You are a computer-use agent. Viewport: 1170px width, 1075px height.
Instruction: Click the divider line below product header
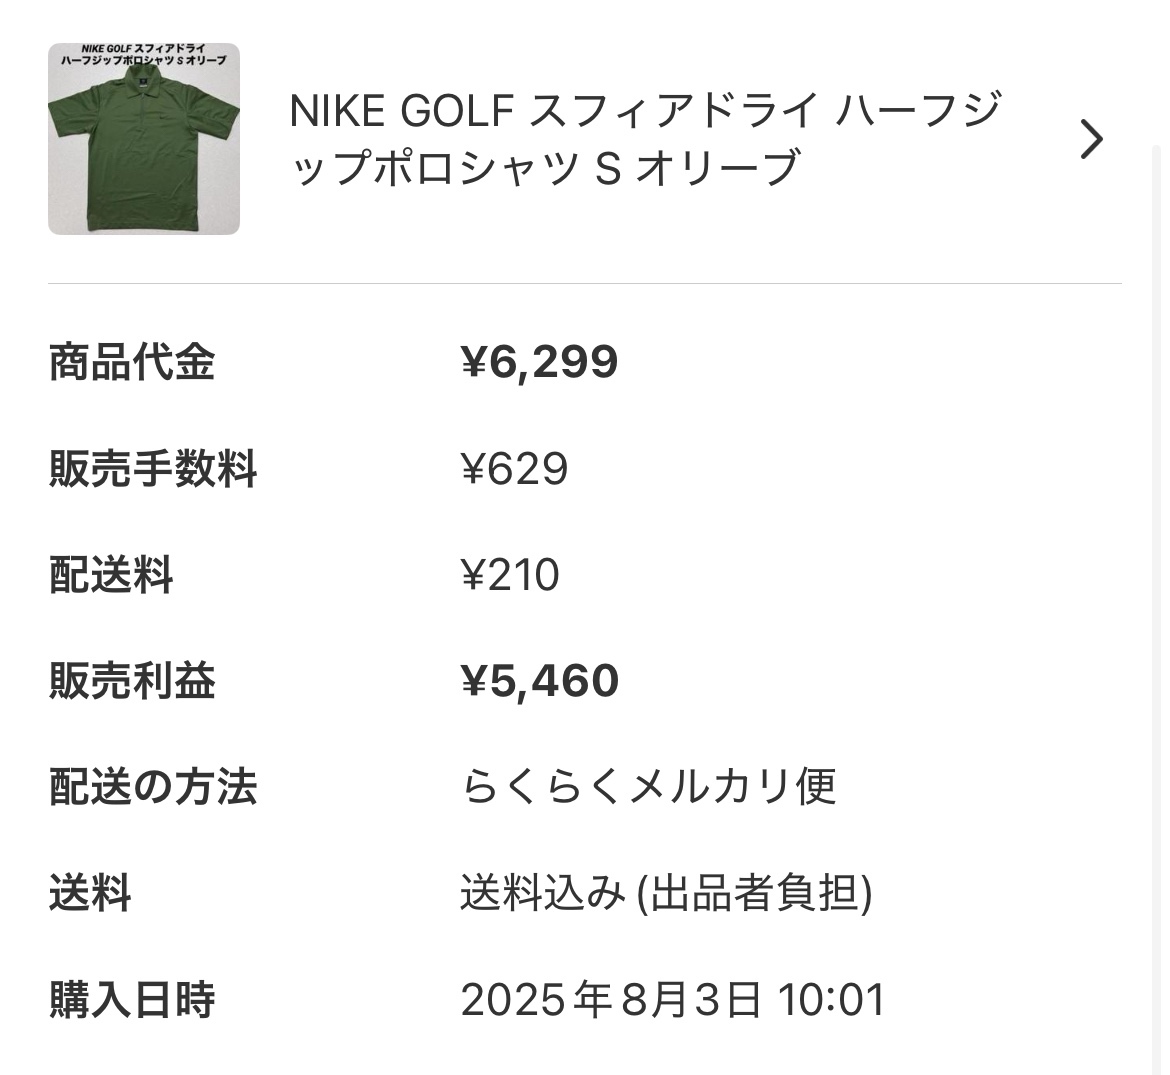click(584, 284)
